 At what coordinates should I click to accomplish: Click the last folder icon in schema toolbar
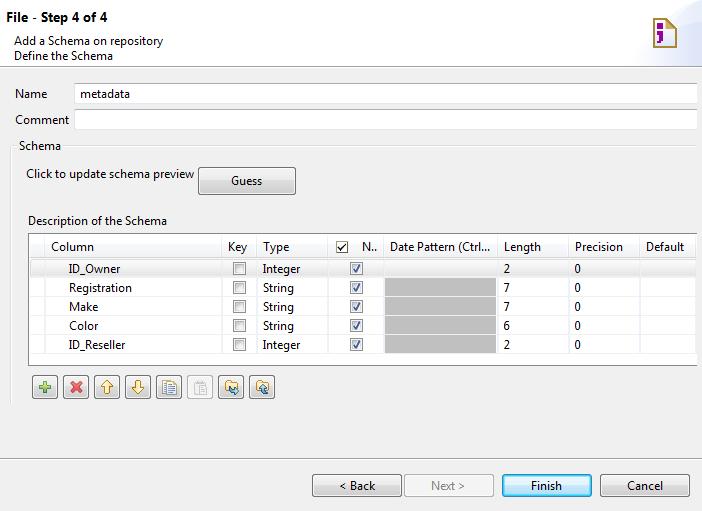click(x=262, y=388)
